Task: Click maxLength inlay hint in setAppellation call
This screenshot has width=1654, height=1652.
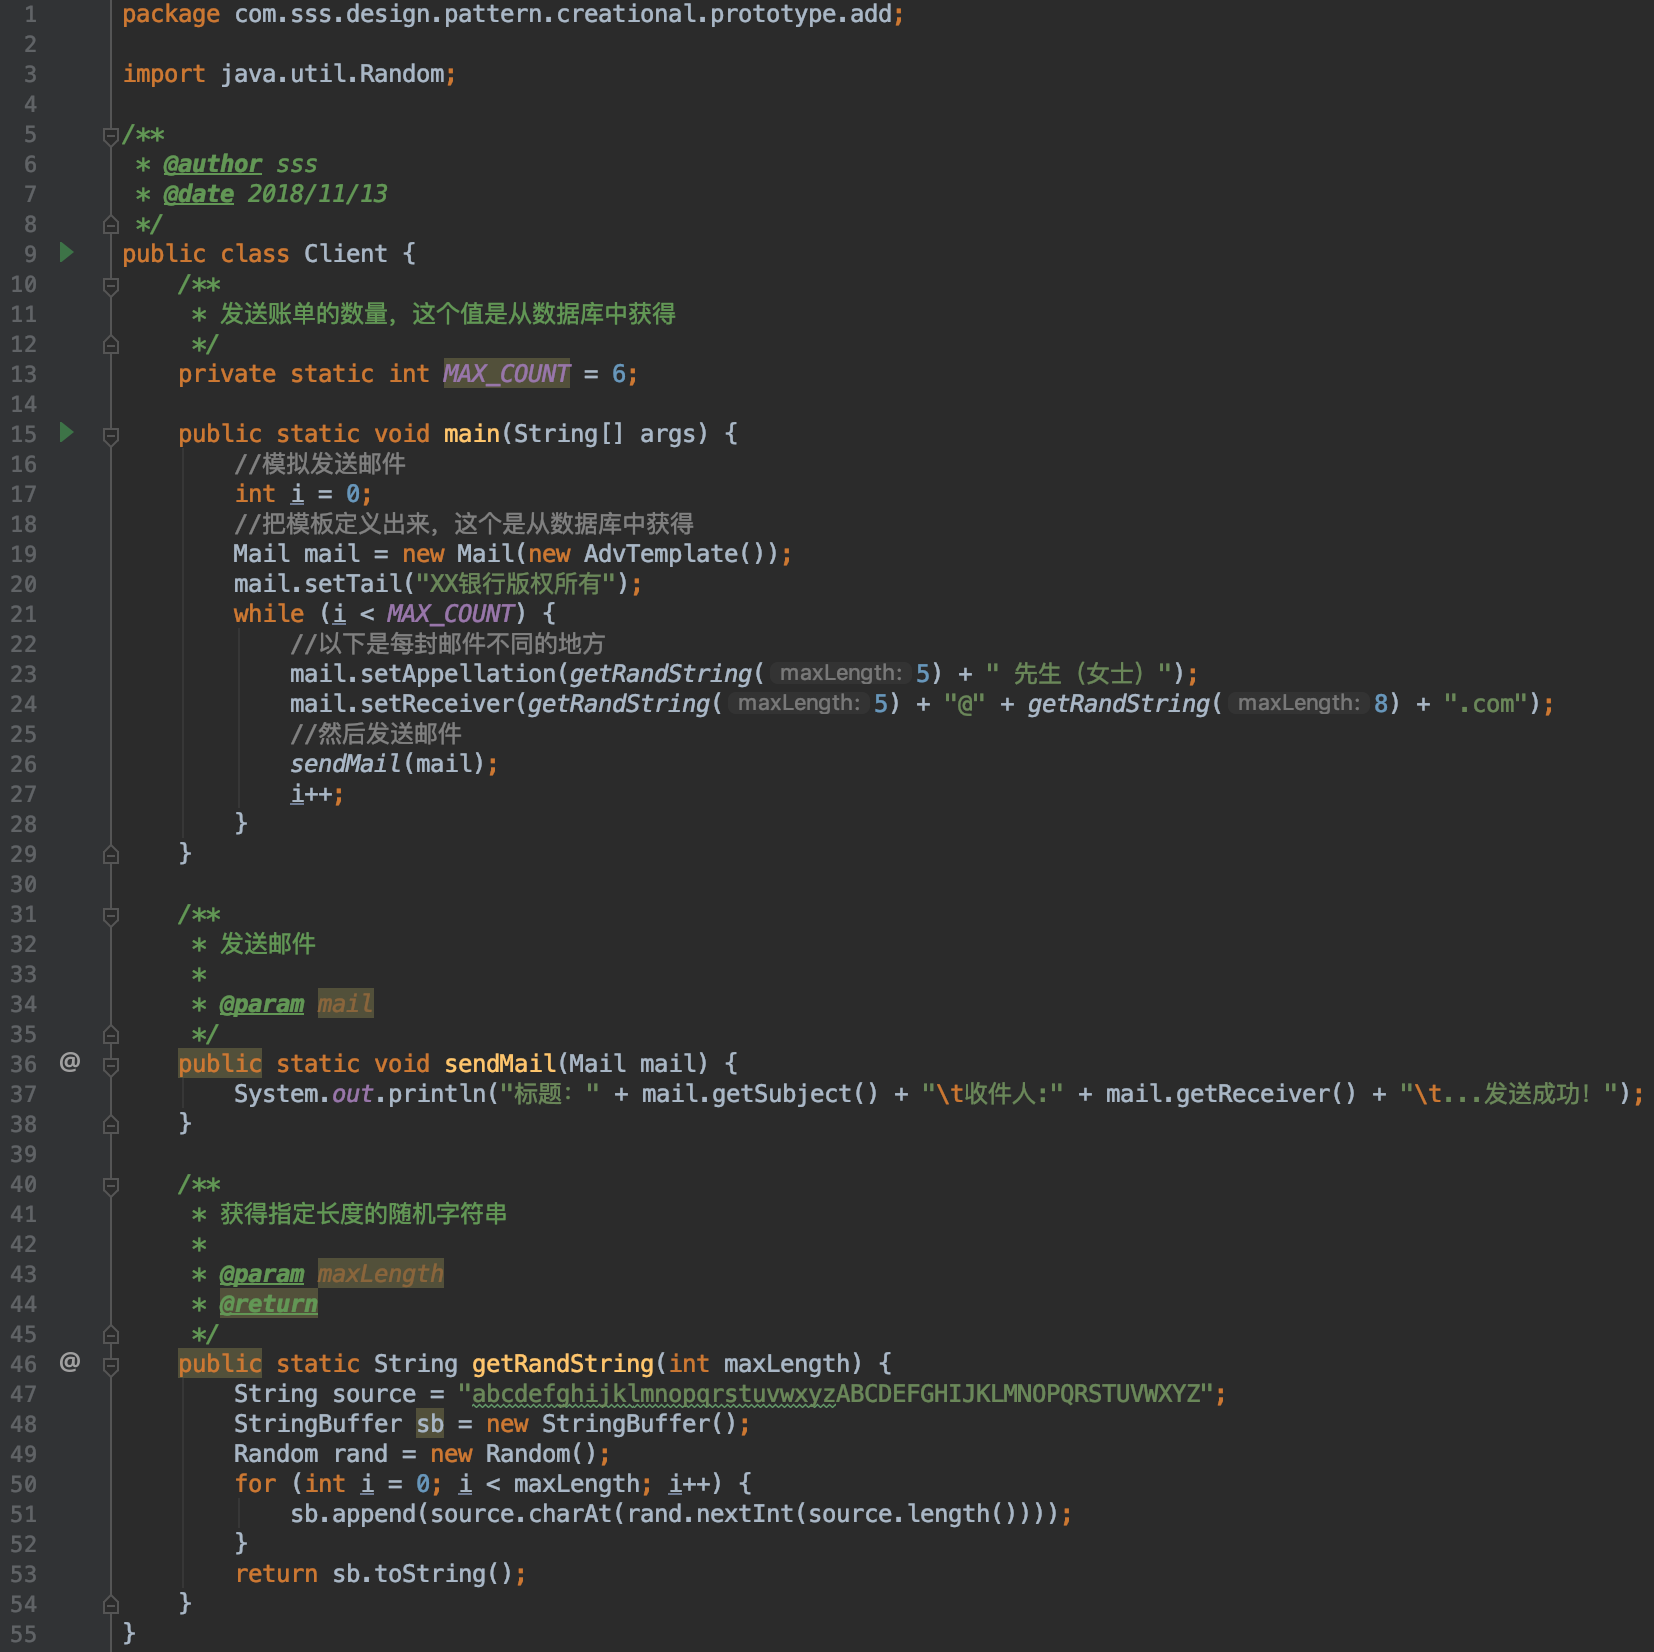Action: [x=840, y=674]
